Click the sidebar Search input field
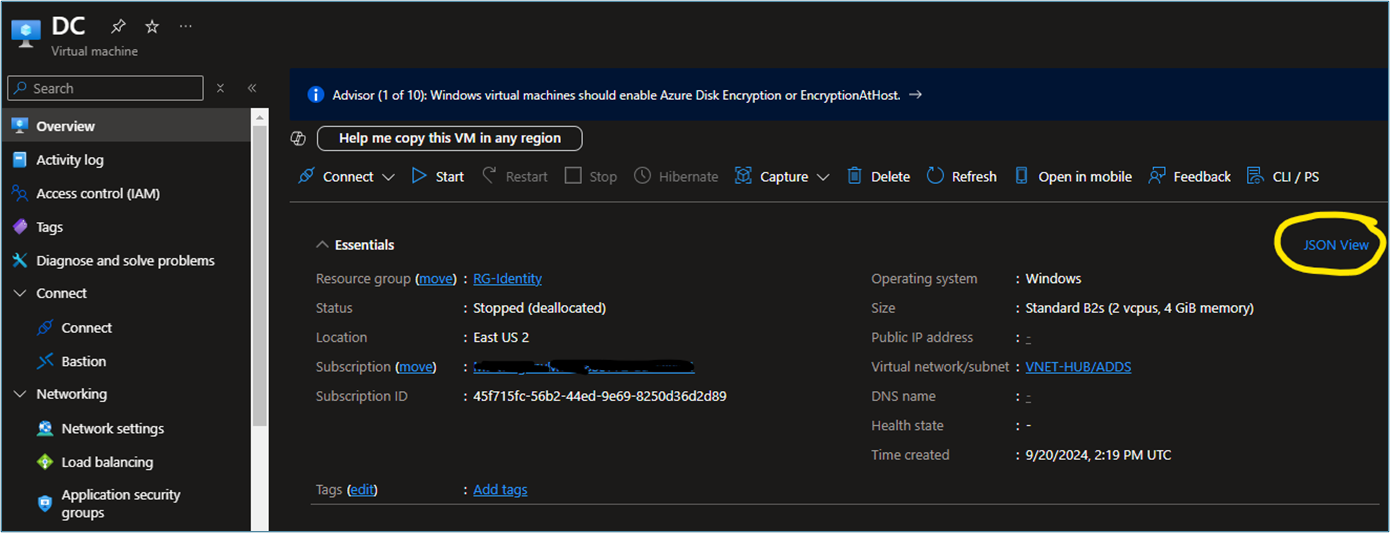1390x533 pixels. pyautogui.click(x=105, y=88)
